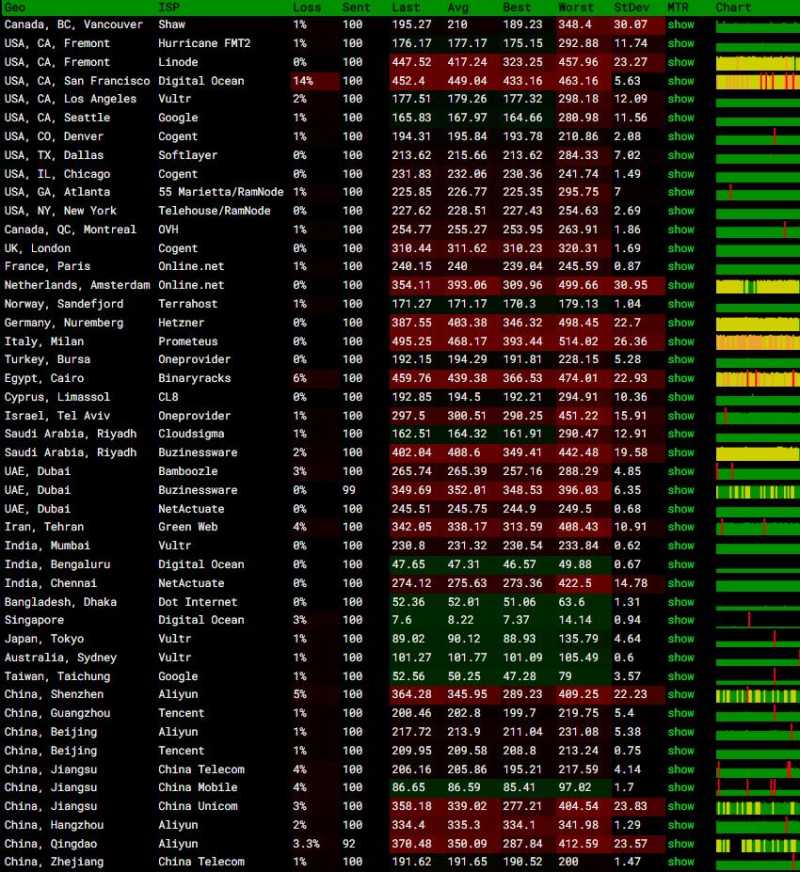Show MTR for Qingdao Aliyun row

681,844
